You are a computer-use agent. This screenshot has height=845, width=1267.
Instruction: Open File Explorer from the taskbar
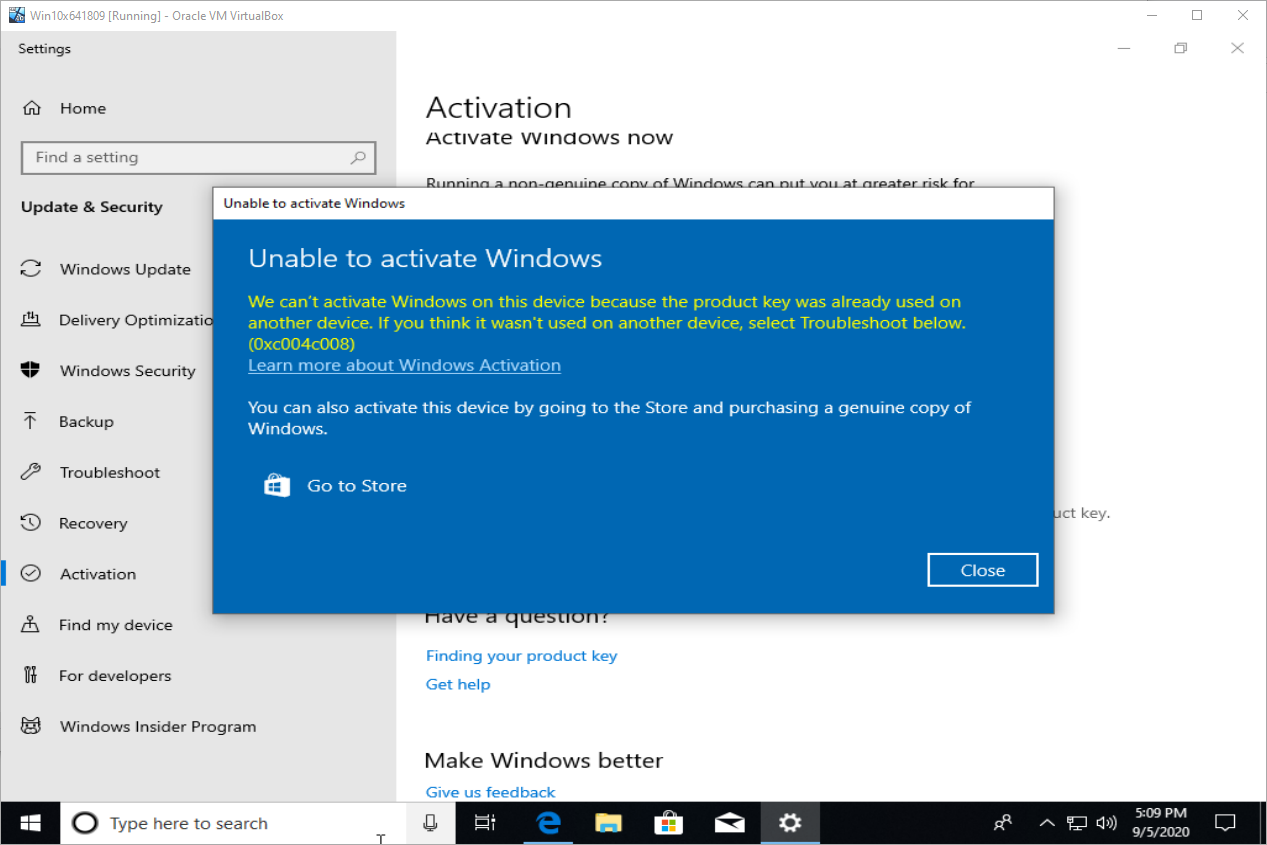click(608, 823)
